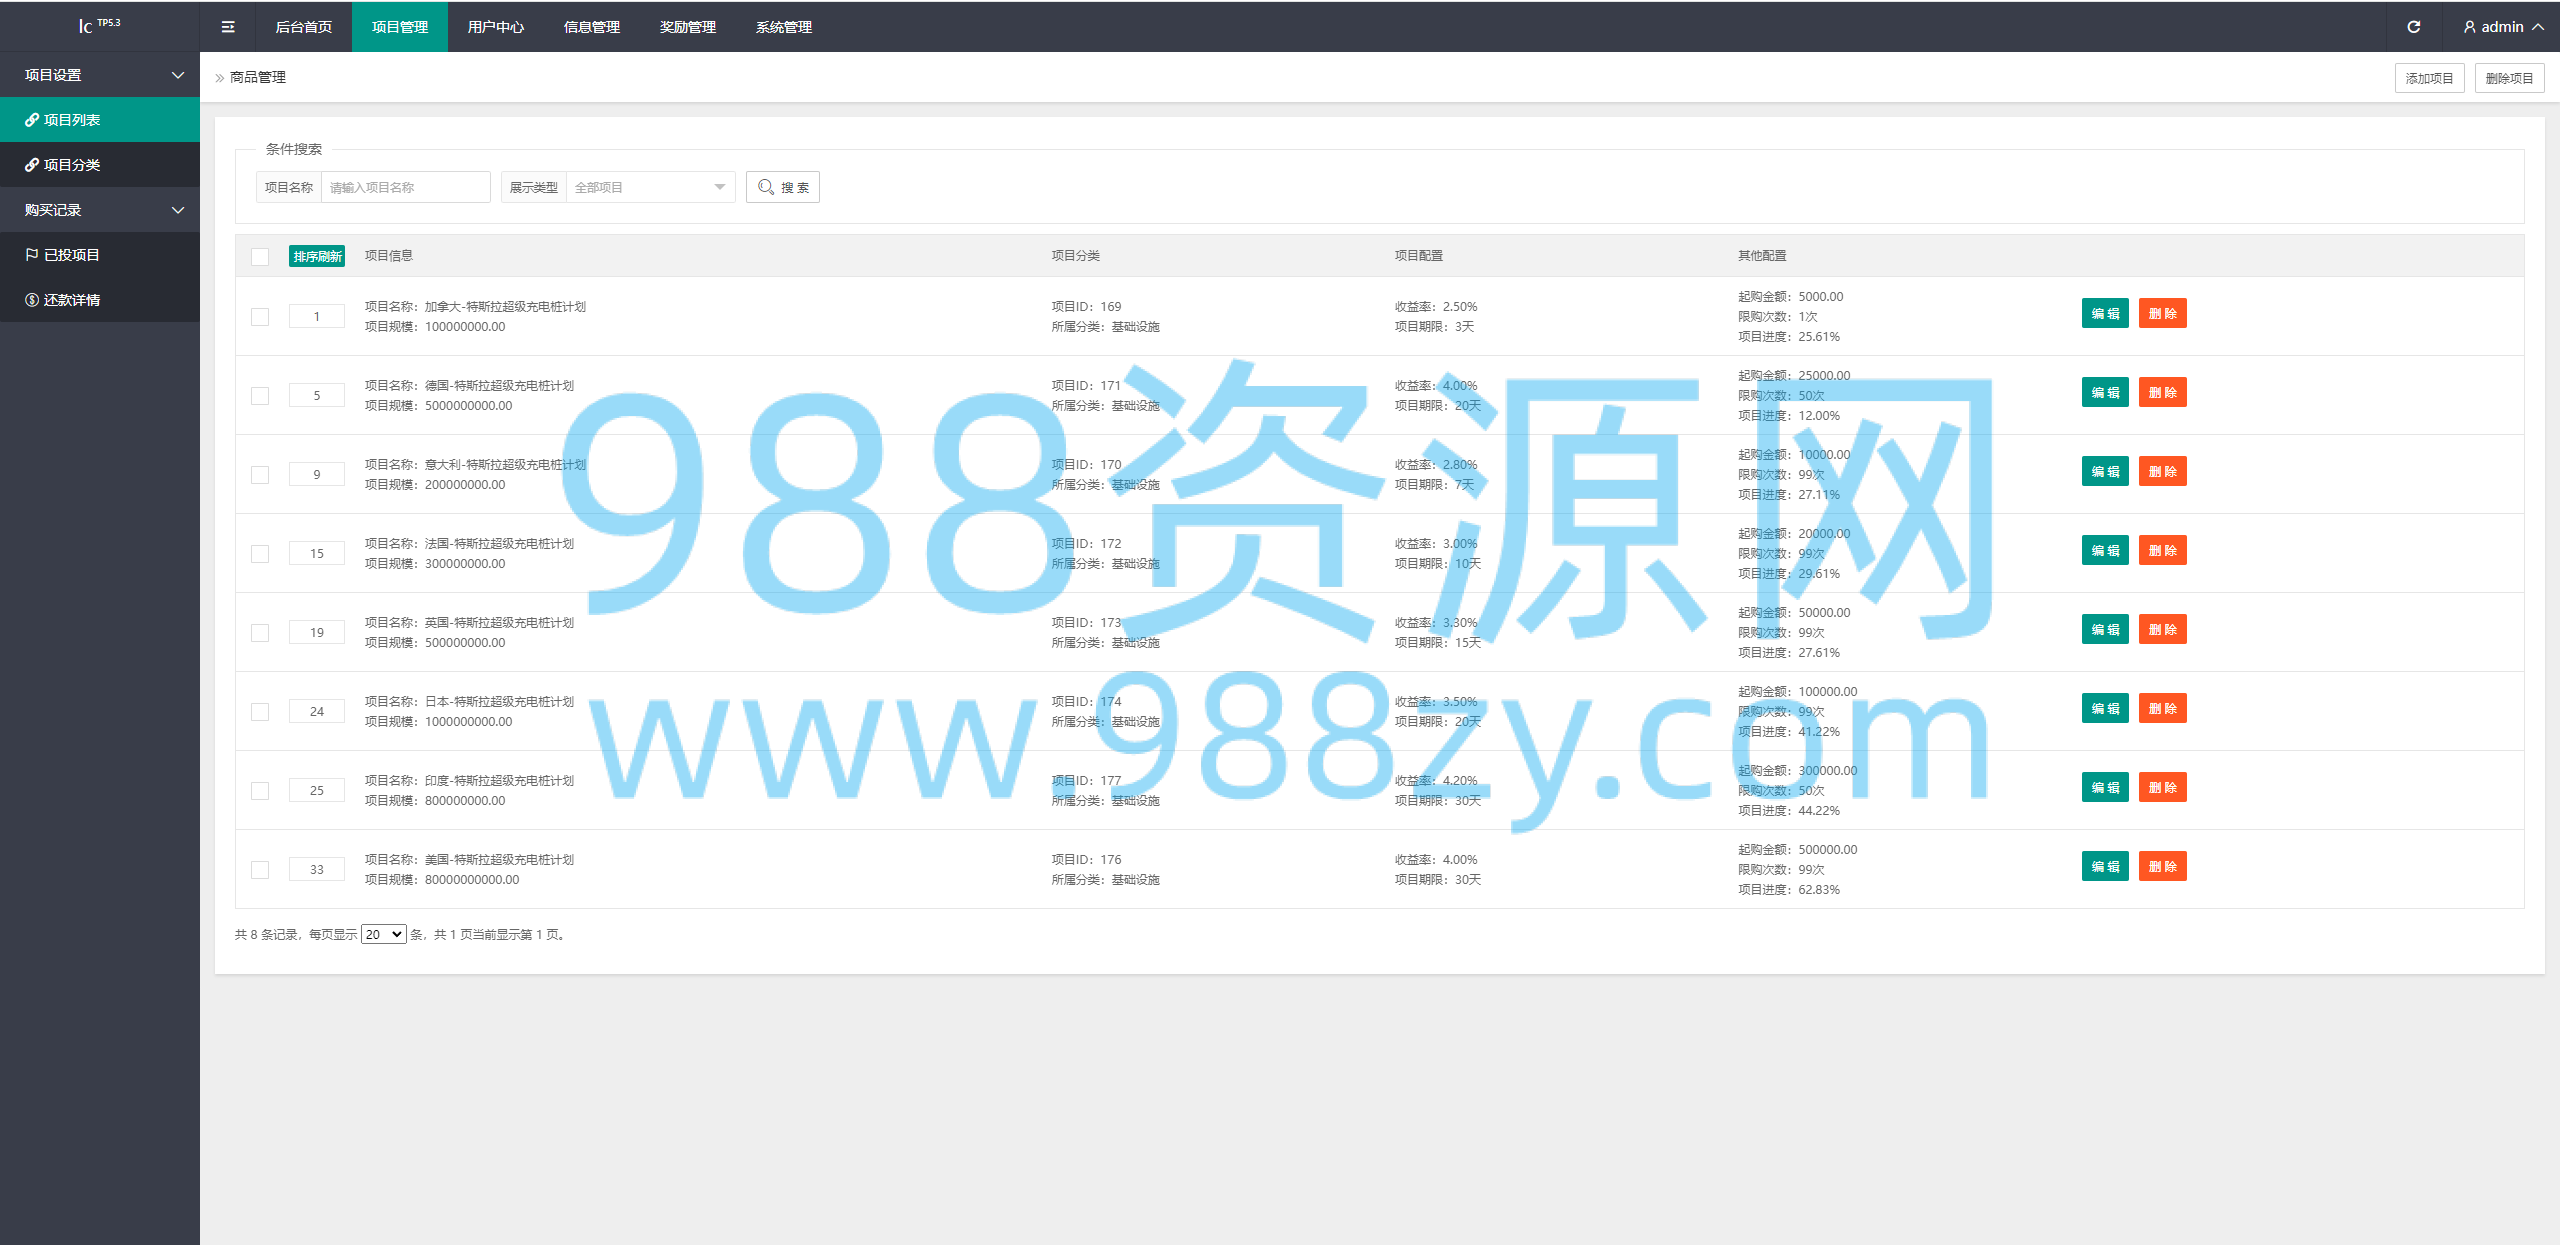
Task: Toggle the select-all checkbox in table header
Action: click(260, 256)
